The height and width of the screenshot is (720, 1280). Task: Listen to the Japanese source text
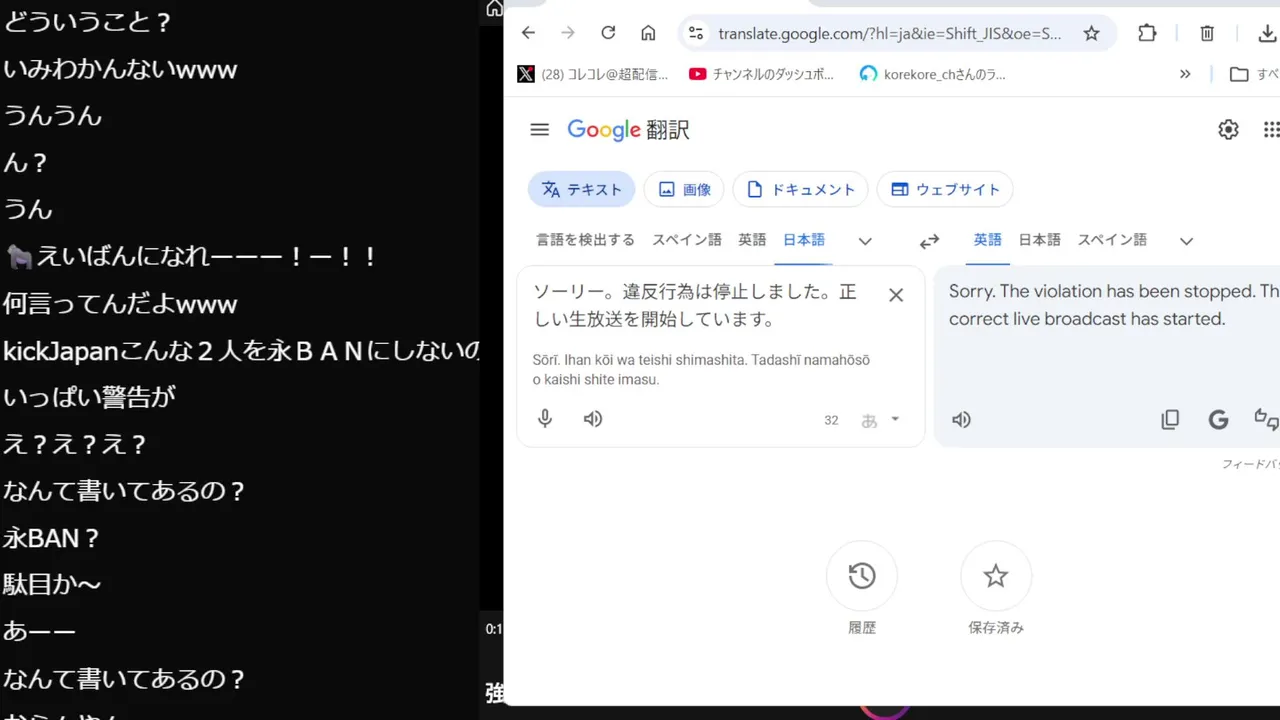tap(593, 419)
